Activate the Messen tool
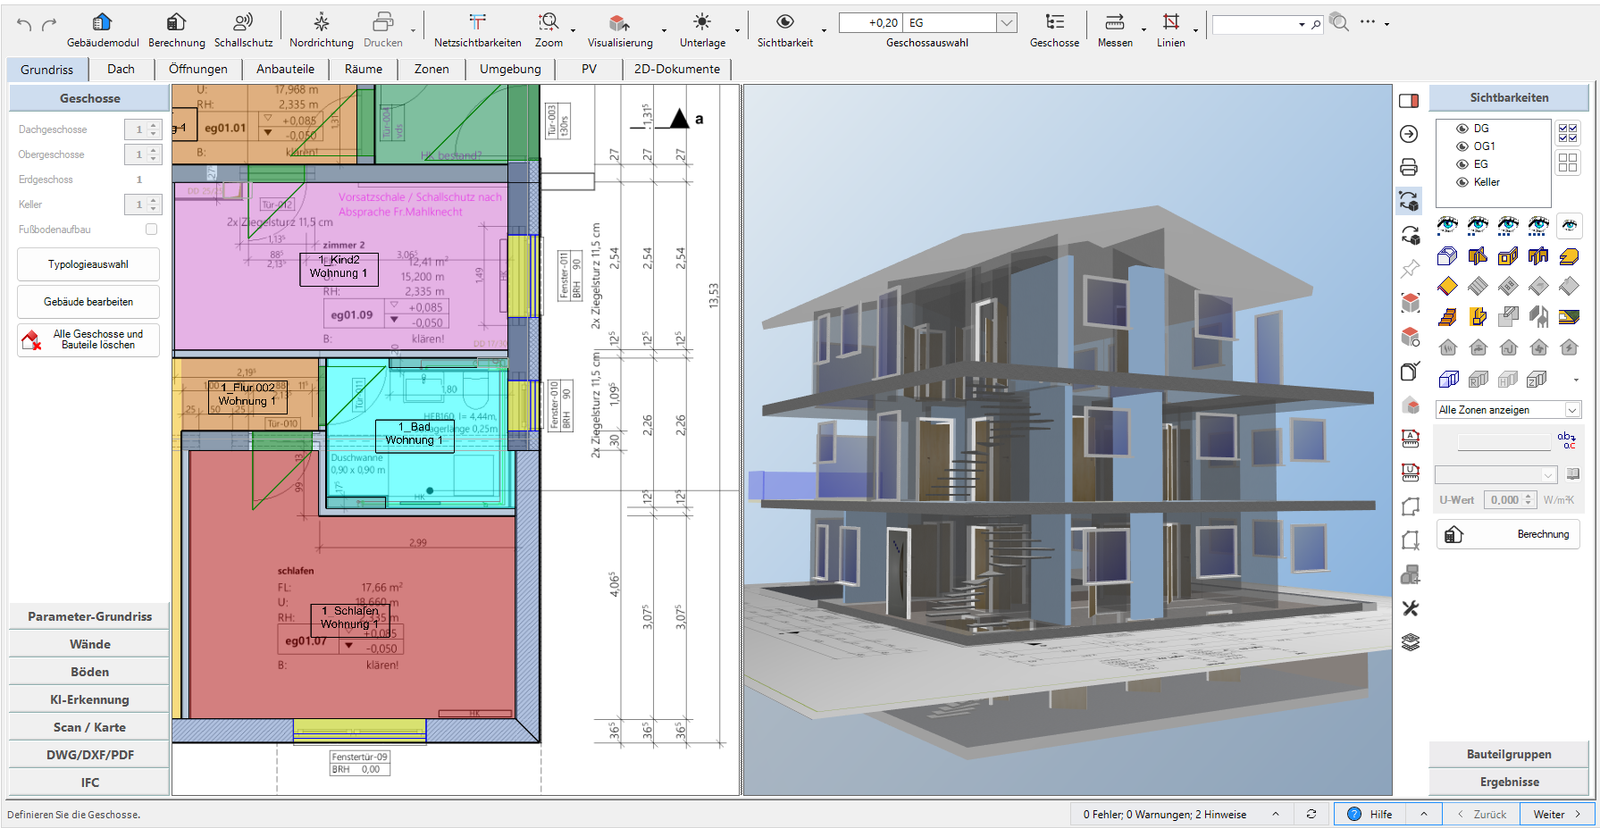 [x=1115, y=30]
